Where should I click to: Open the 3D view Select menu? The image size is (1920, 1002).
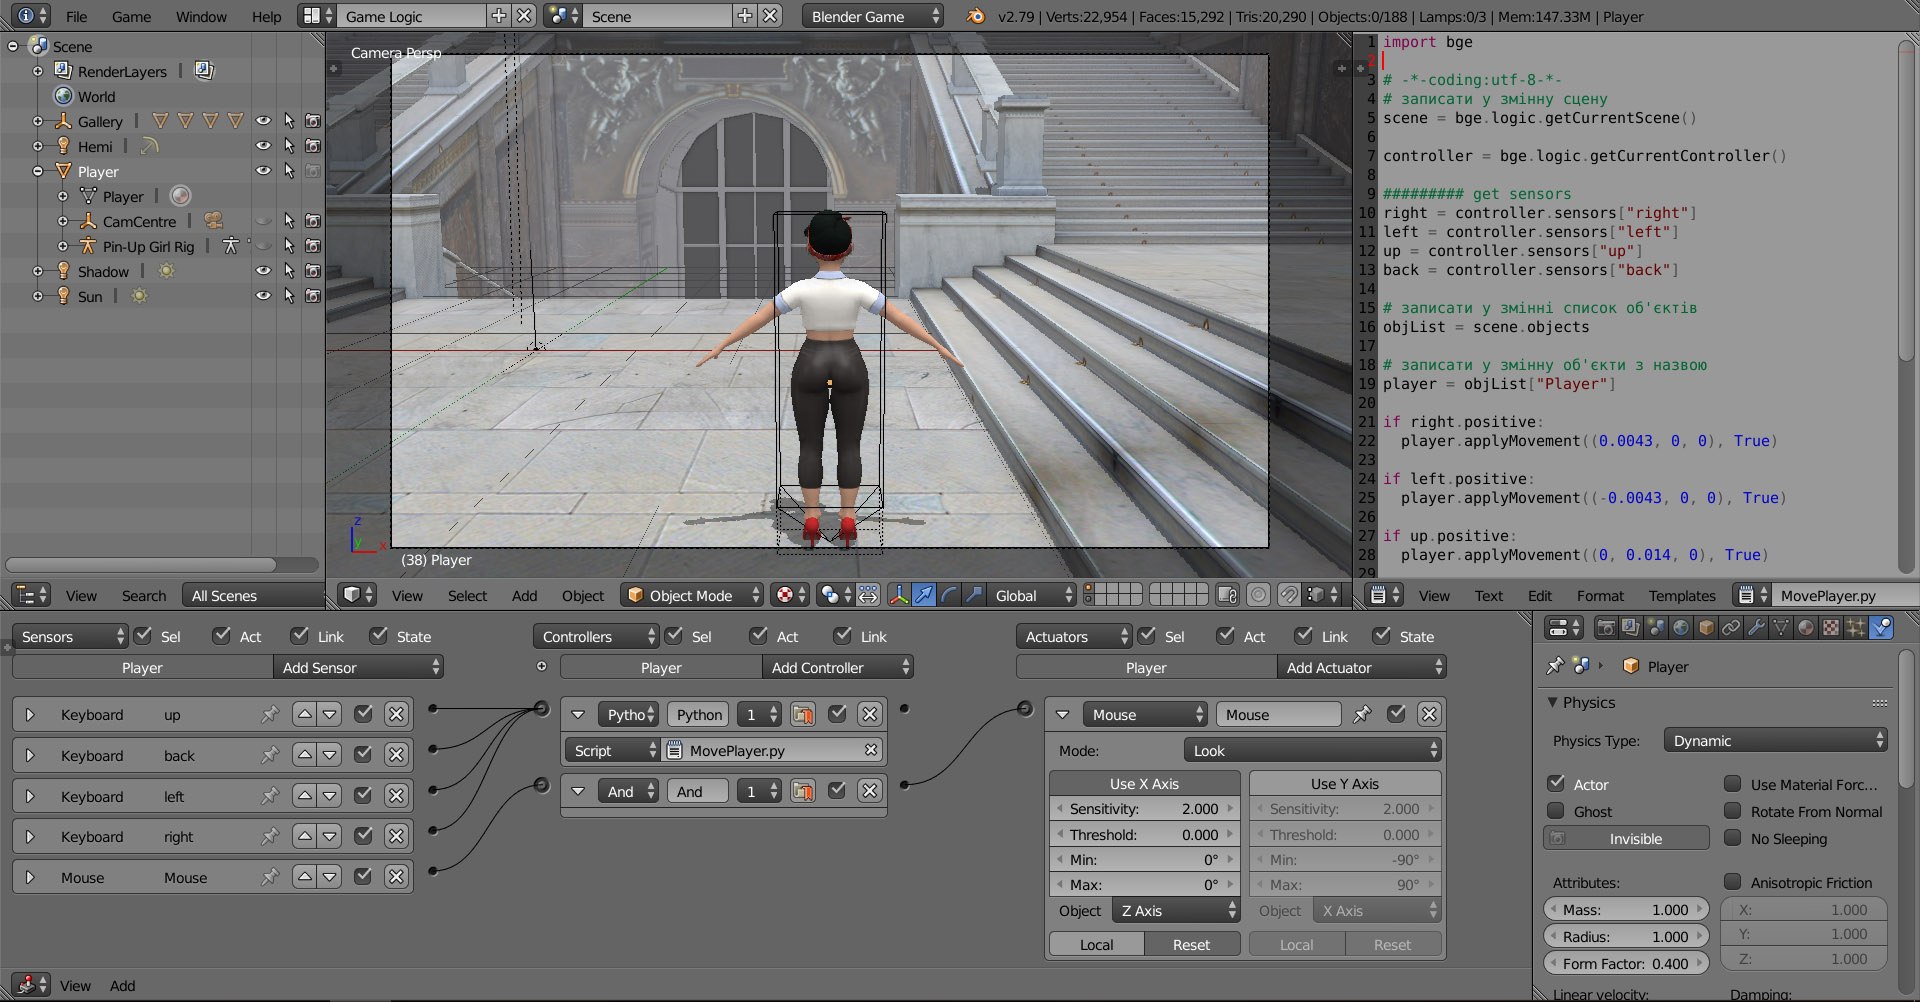click(x=467, y=595)
